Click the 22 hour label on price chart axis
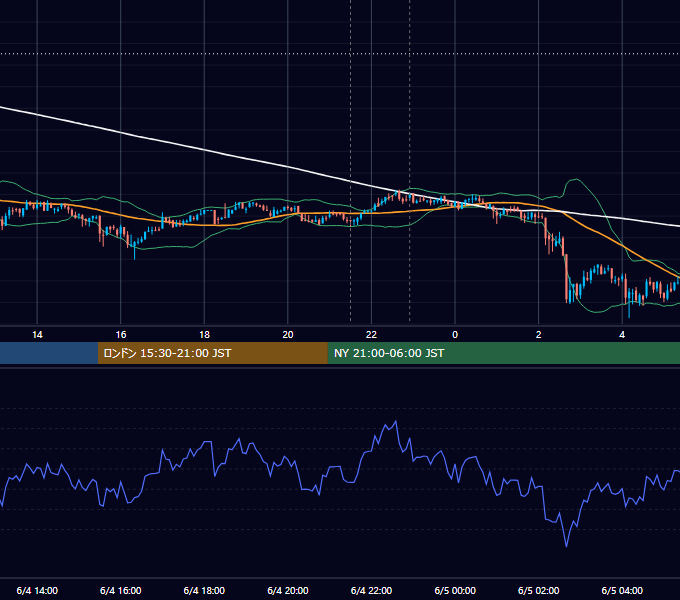The height and width of the screenshot is (600, 680). coord(371,335)
